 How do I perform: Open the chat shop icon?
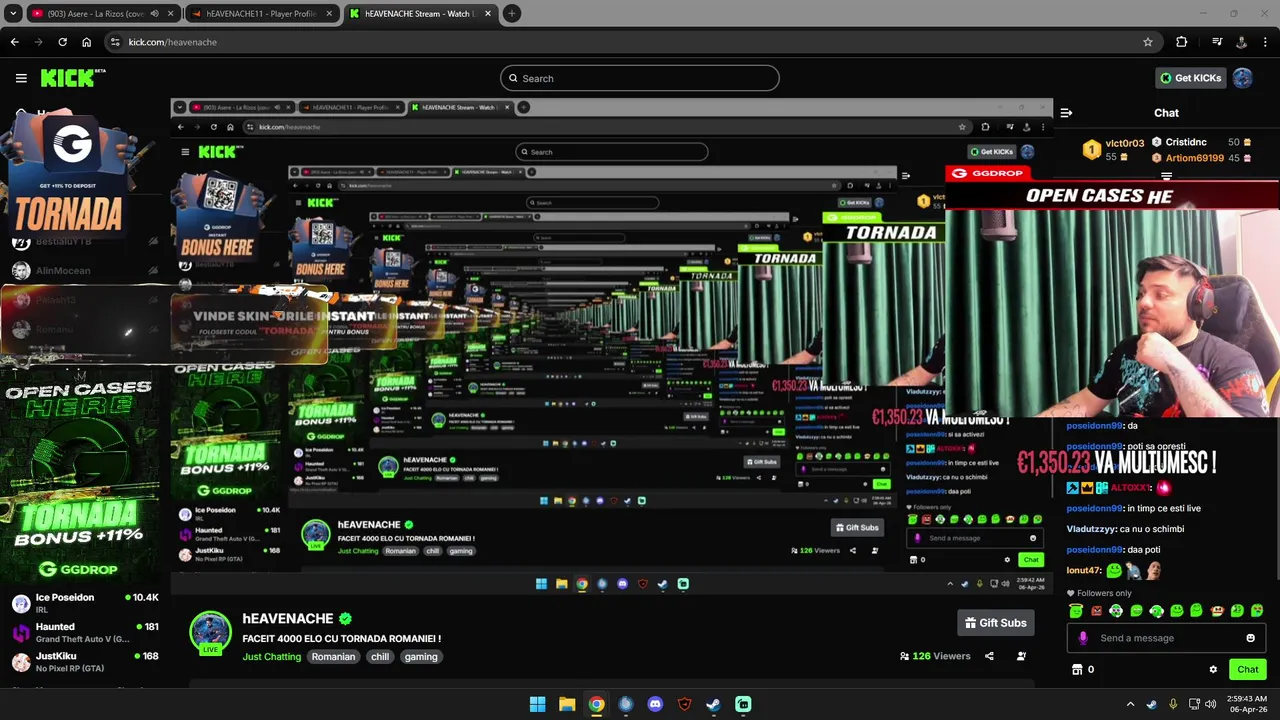pos(1077,670)
